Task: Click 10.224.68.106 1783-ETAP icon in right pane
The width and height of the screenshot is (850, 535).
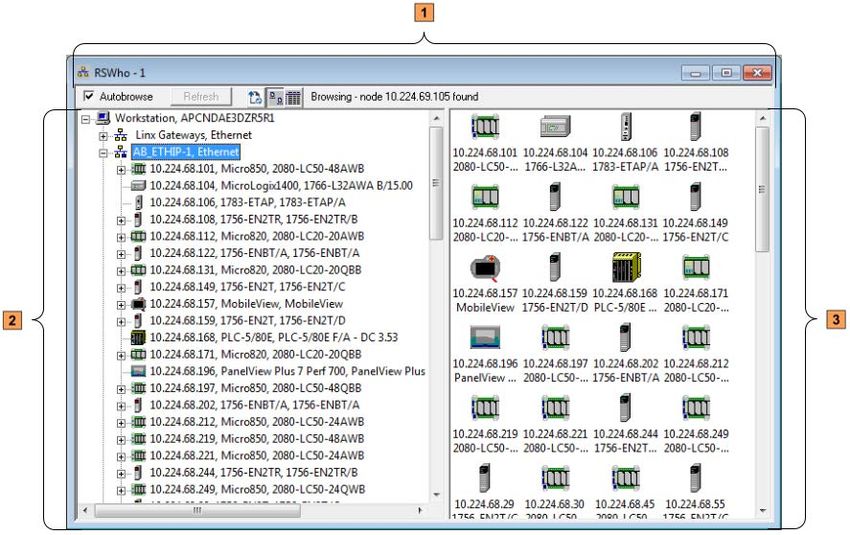Action: point(626,127)
